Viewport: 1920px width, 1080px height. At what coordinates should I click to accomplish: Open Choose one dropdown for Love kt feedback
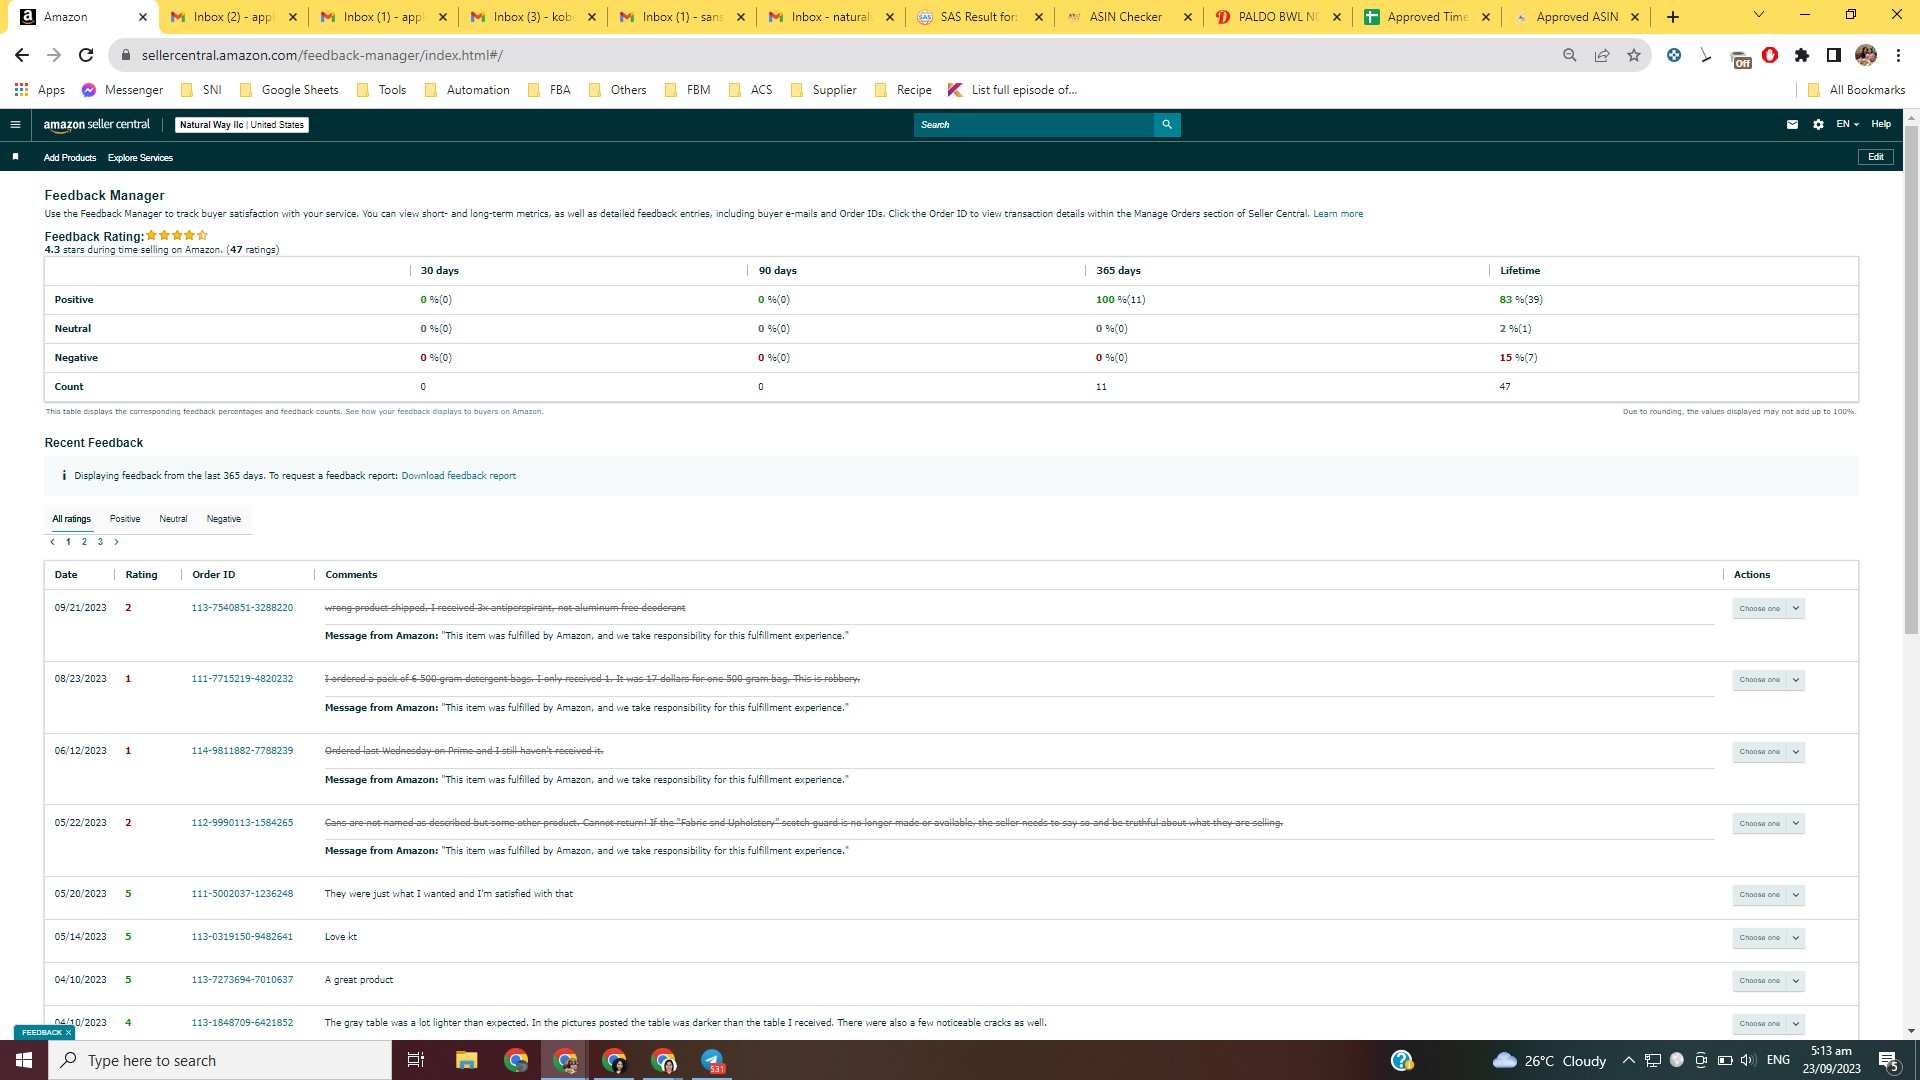click(1768, 938)
